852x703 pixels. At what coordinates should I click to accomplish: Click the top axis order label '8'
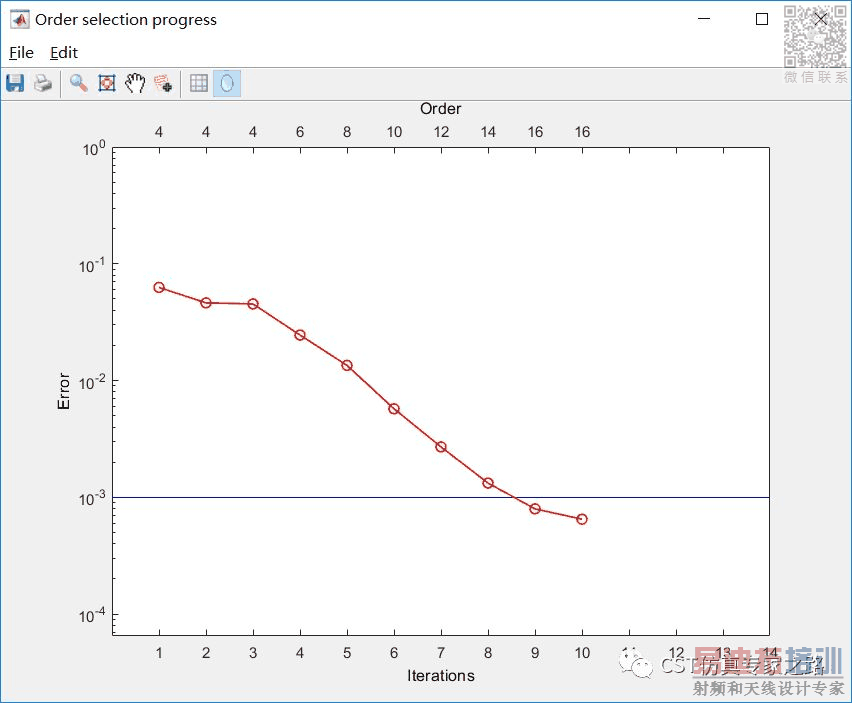coord(347,132)
